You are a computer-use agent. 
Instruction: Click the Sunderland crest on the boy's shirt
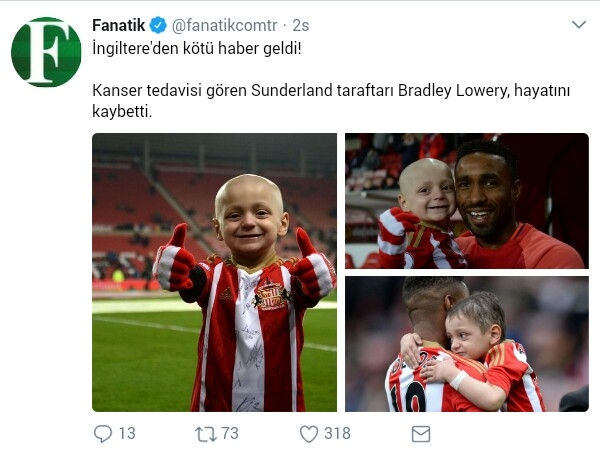pos(272,296)
